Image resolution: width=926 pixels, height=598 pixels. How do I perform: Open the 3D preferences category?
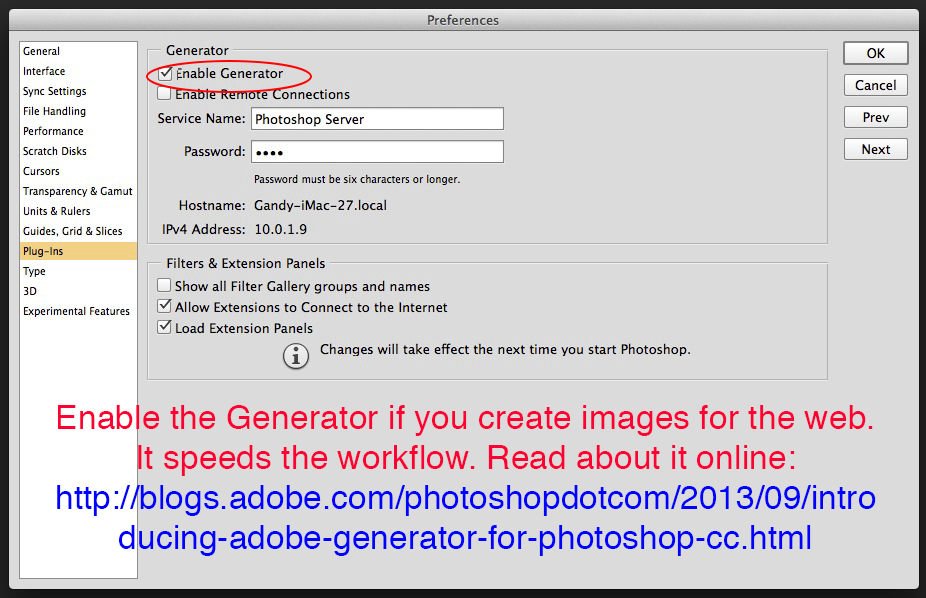78,292
